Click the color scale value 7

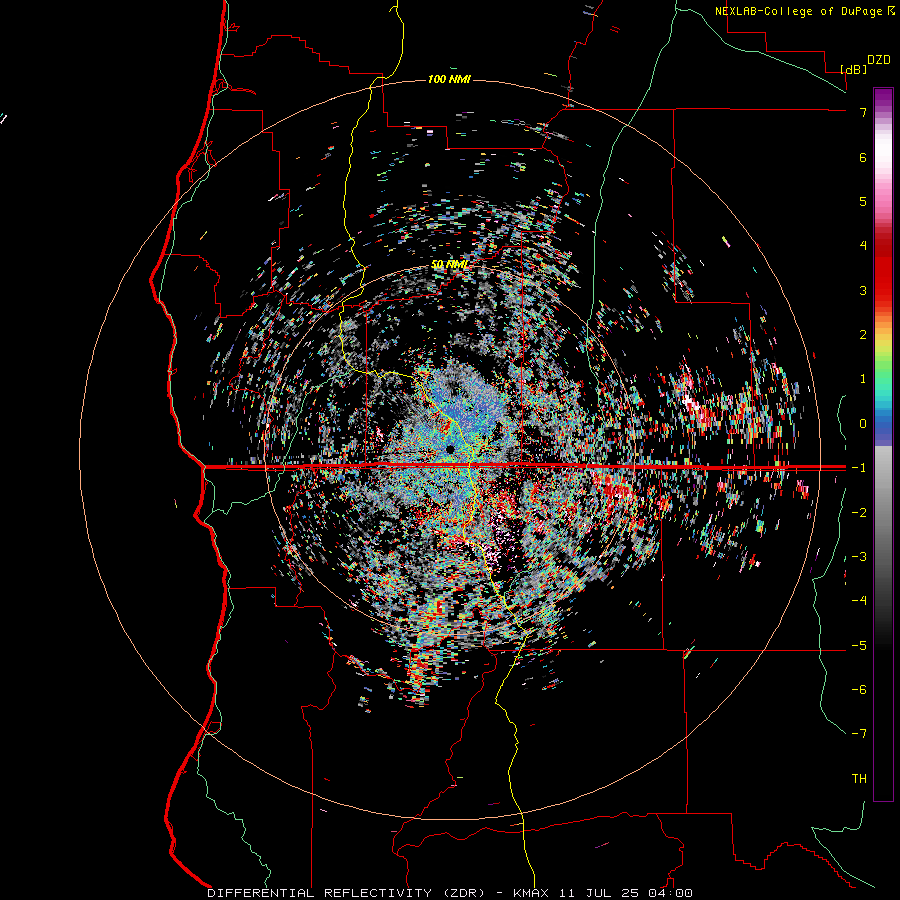[863, 112]
